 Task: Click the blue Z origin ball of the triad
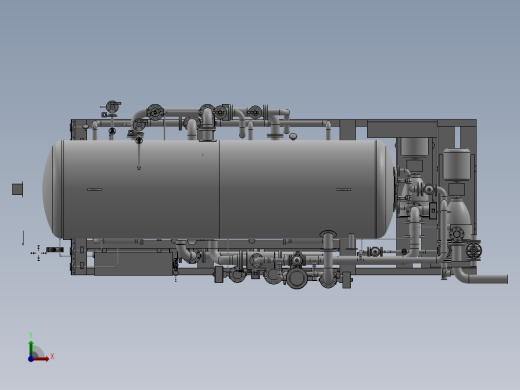(31, 359)
